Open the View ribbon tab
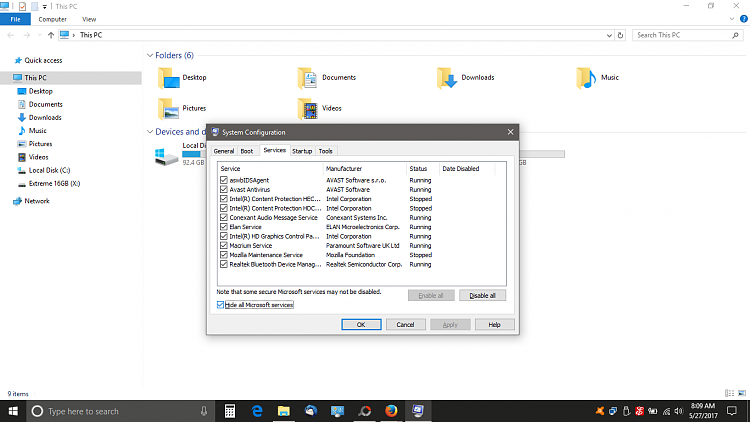This screenshot has height=422, width=750. pos(89,19)
